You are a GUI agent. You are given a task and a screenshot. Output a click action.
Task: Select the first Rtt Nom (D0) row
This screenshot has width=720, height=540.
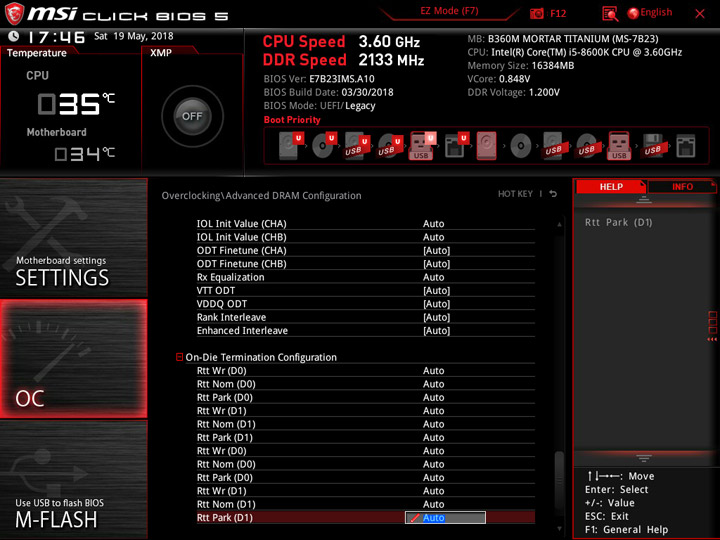click(366, 384)
